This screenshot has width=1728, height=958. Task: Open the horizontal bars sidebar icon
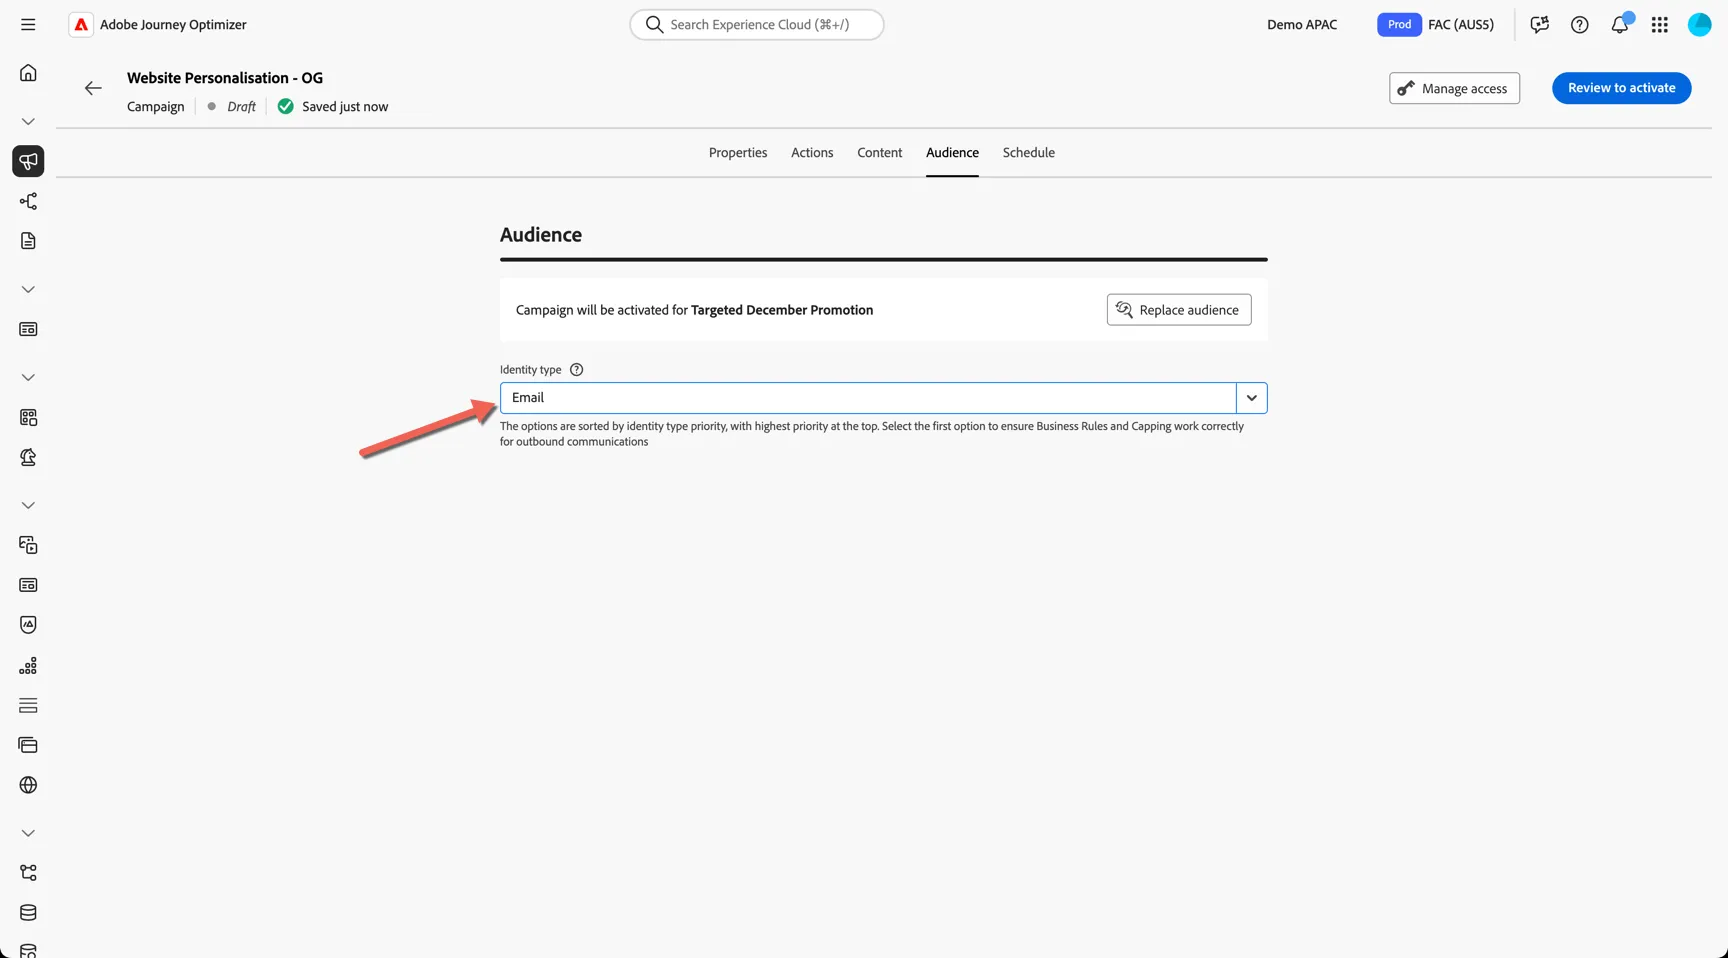28,705
